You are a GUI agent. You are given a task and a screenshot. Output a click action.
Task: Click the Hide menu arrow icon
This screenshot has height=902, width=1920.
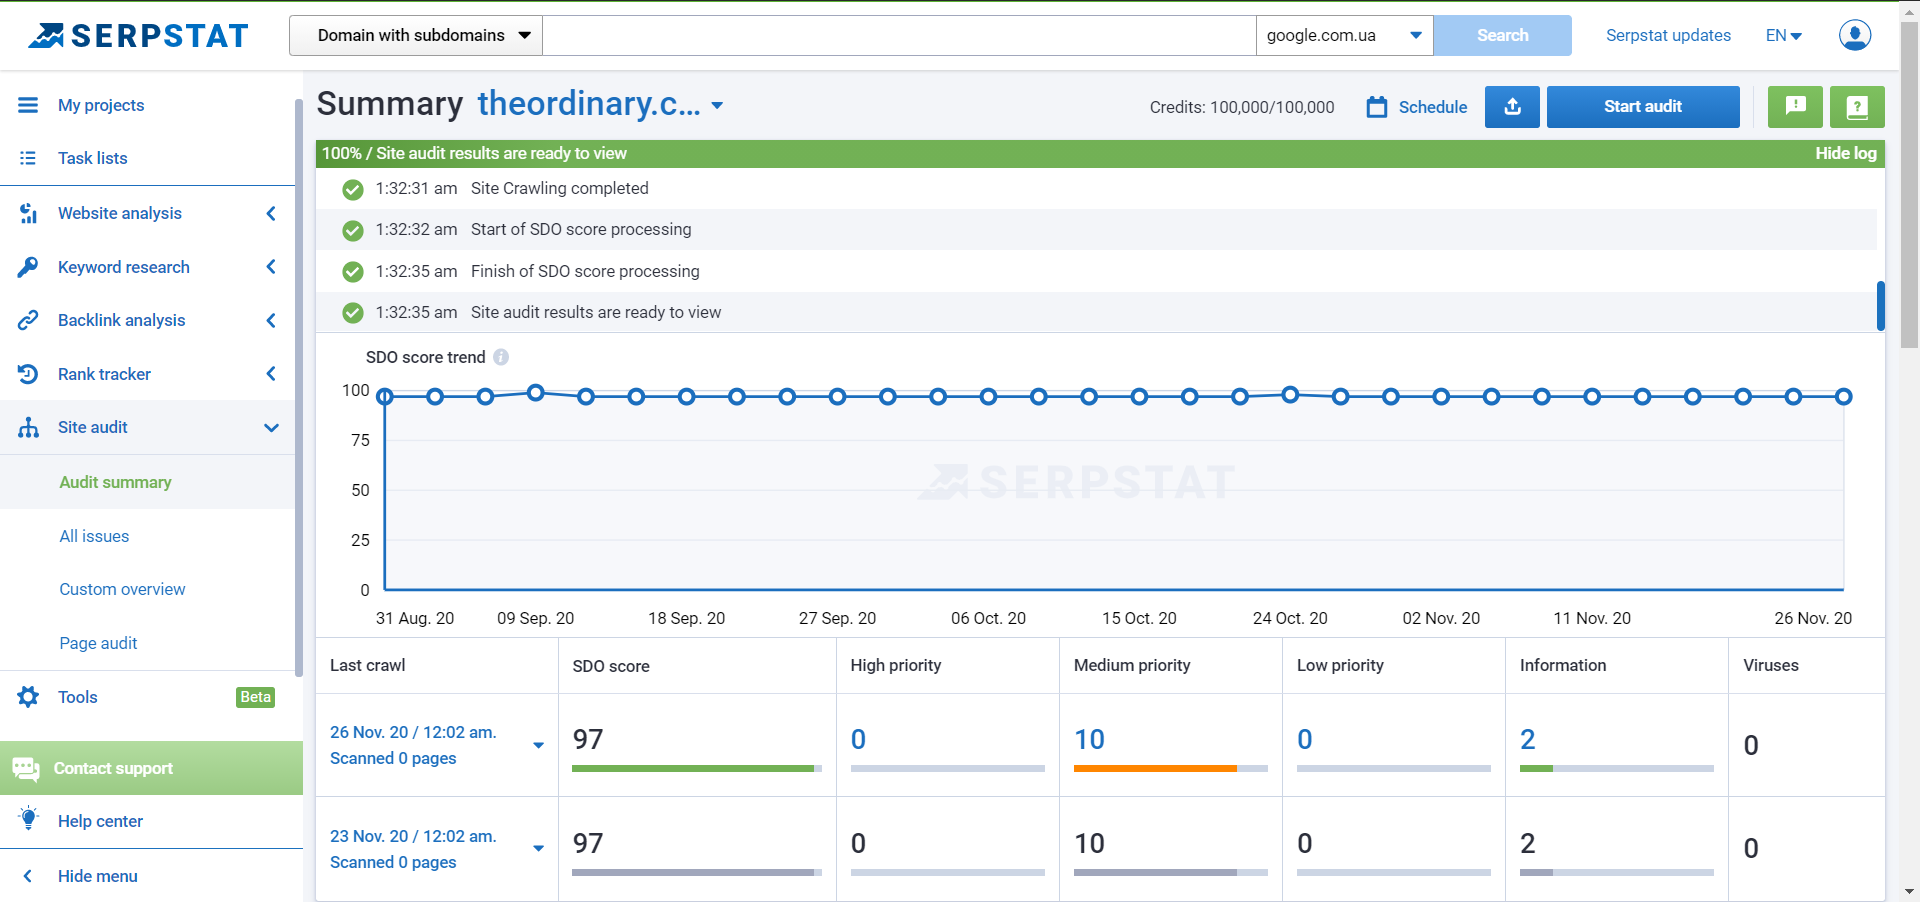pos(28,876)
